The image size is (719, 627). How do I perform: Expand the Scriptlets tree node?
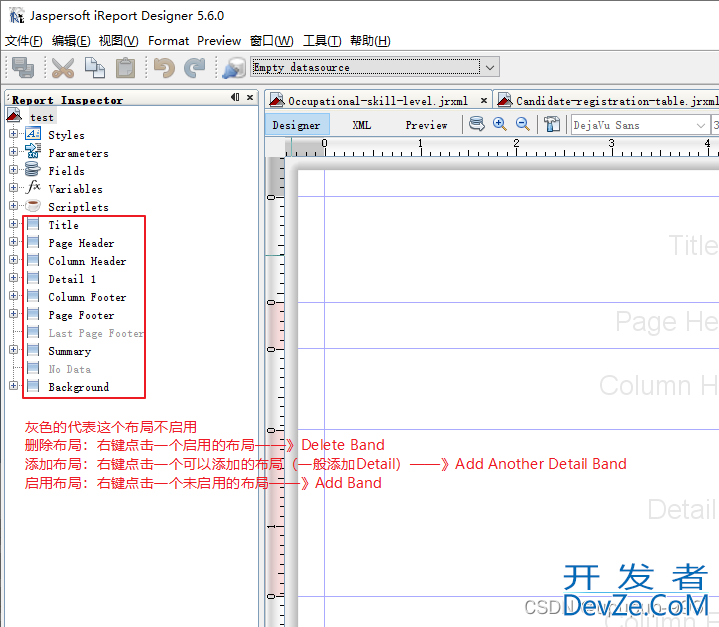click(13, 205)
